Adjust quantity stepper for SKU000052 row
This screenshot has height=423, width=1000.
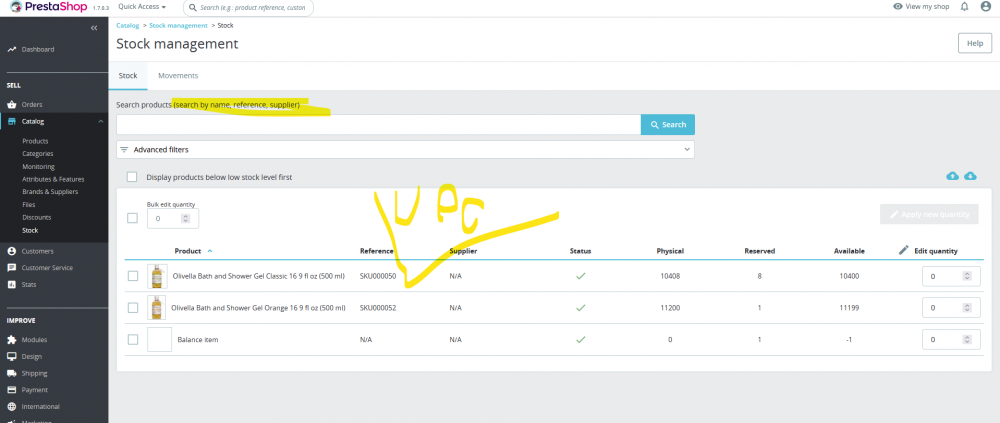(x=967, y=308)
